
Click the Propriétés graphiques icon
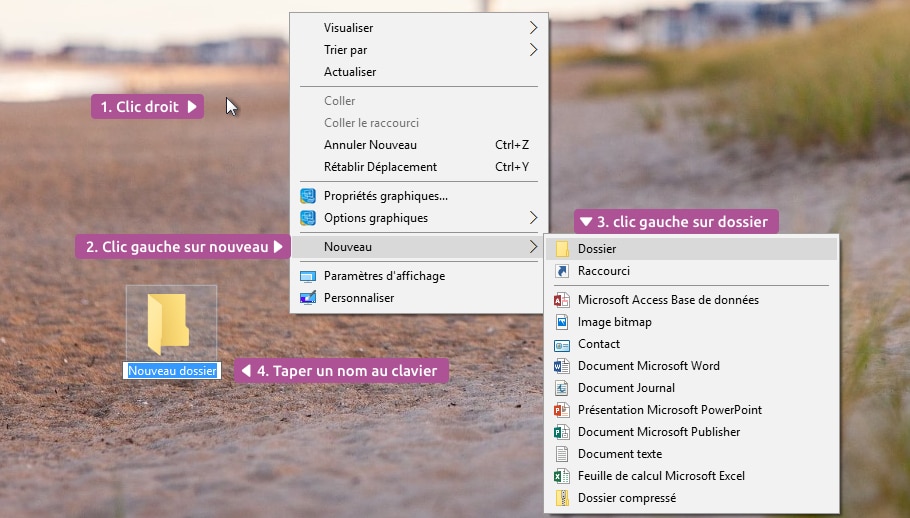tap(308, 196)
